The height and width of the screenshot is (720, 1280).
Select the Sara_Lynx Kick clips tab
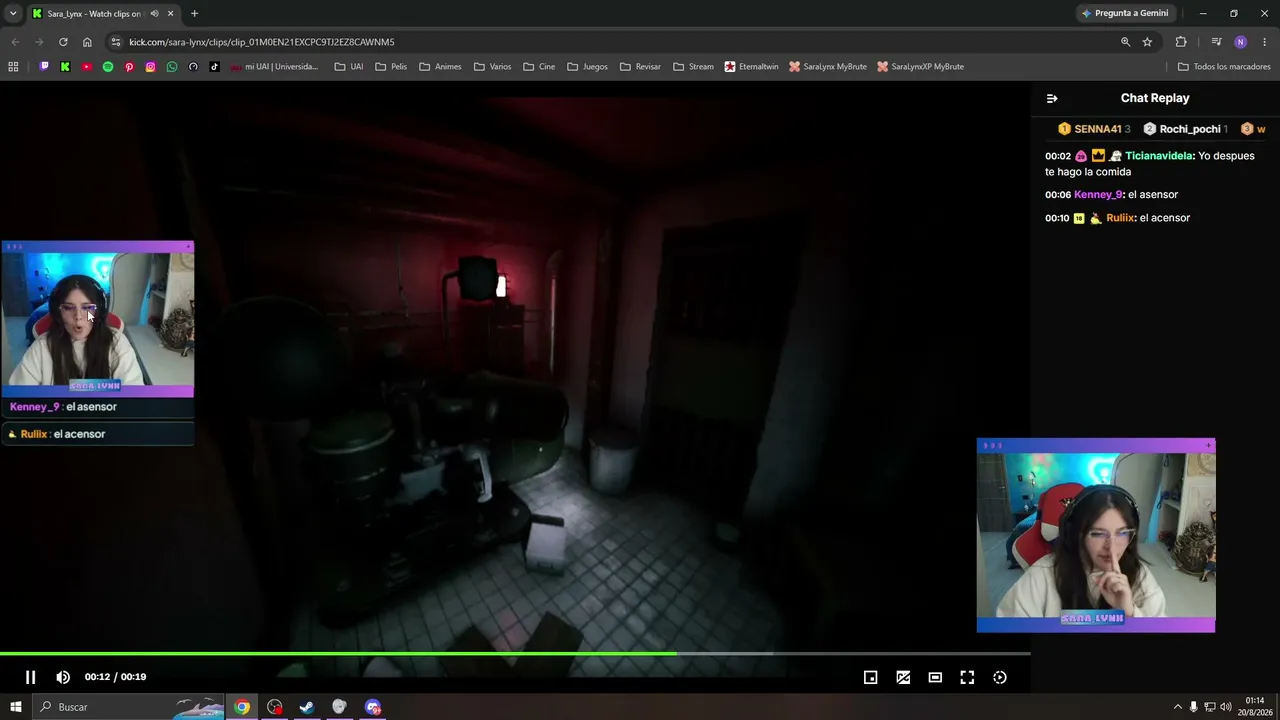click(x=102, y=13)
